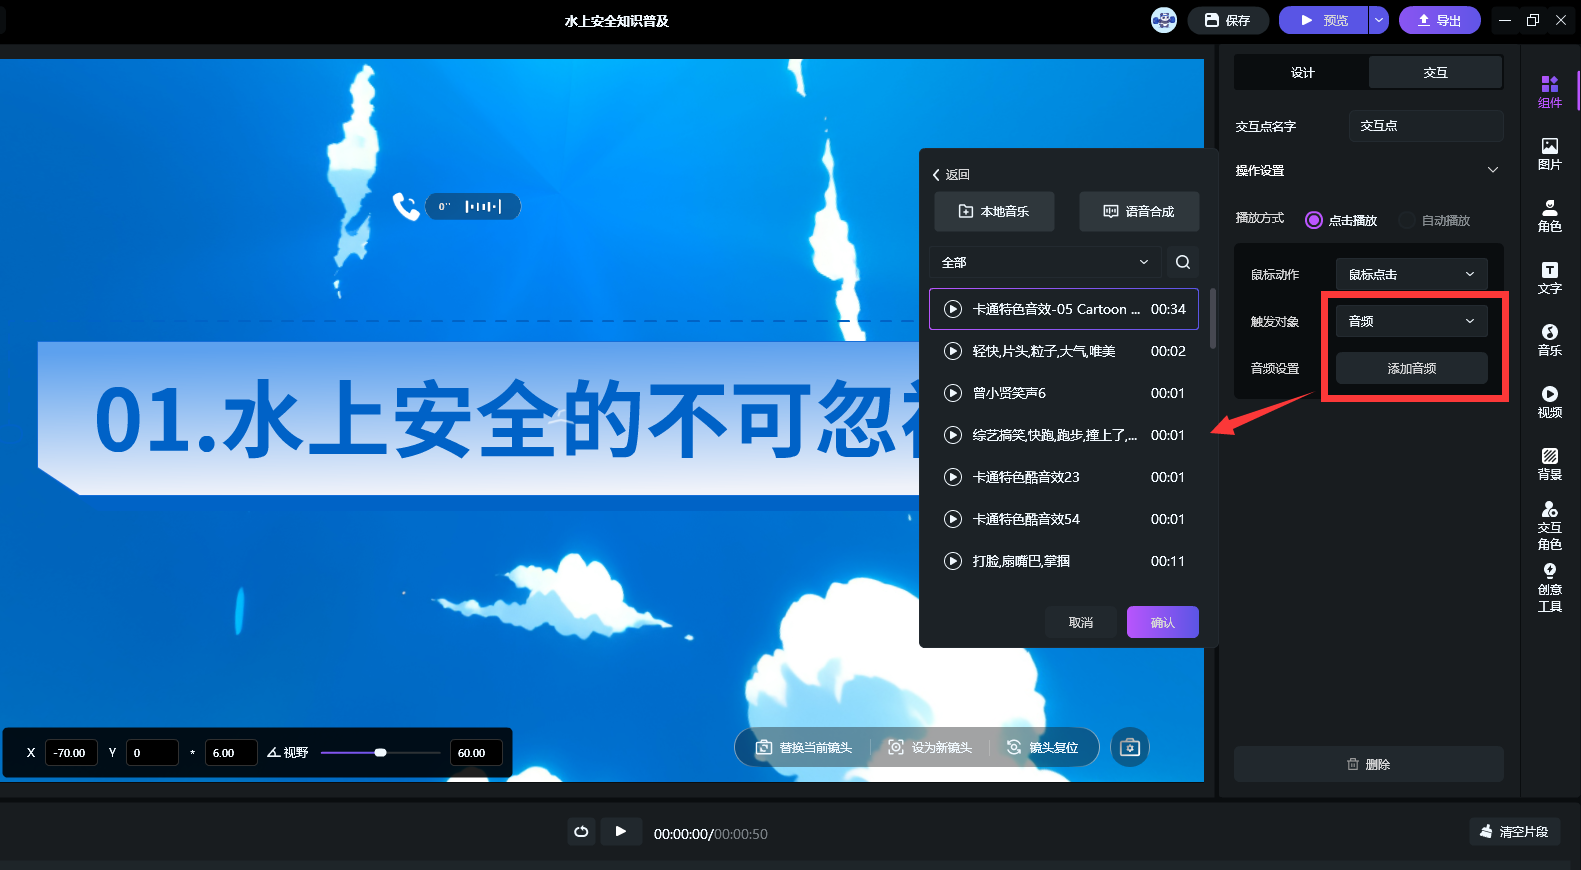
Task: Play preview of 曾小贤笑声6 audio
Action: click(x=953, y=393)
